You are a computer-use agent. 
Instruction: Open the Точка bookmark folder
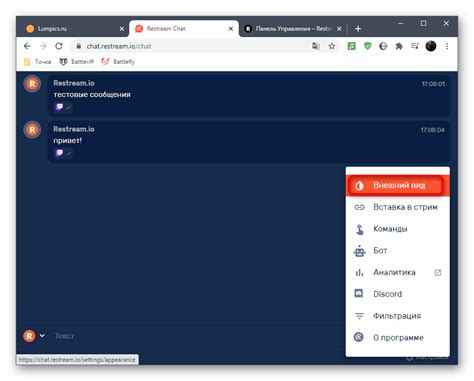click(38, 62)
